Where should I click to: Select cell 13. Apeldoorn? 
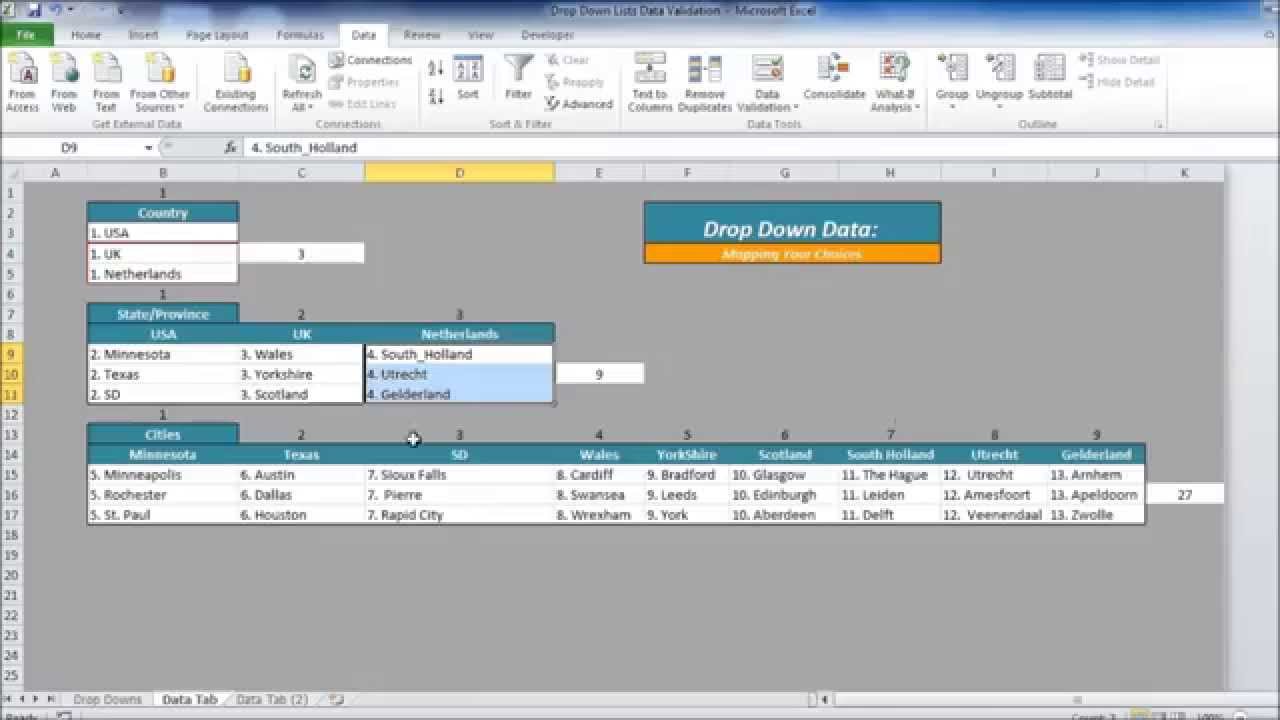(1096, 495)
